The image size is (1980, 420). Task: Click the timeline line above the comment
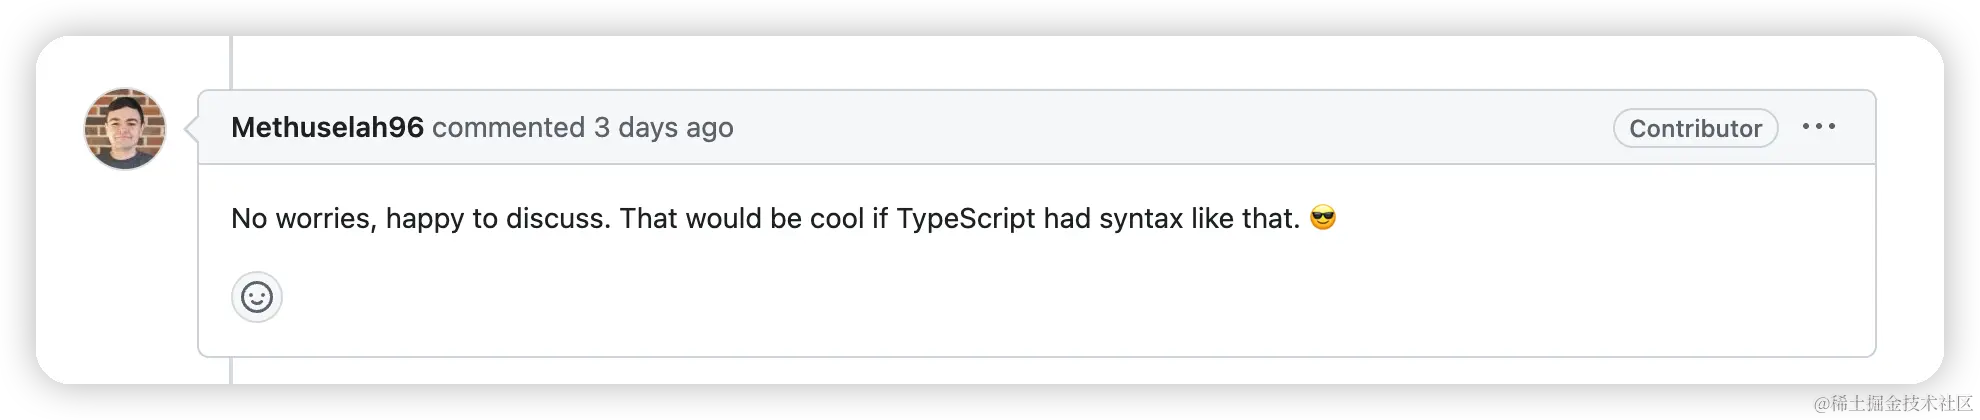point(231,62)
